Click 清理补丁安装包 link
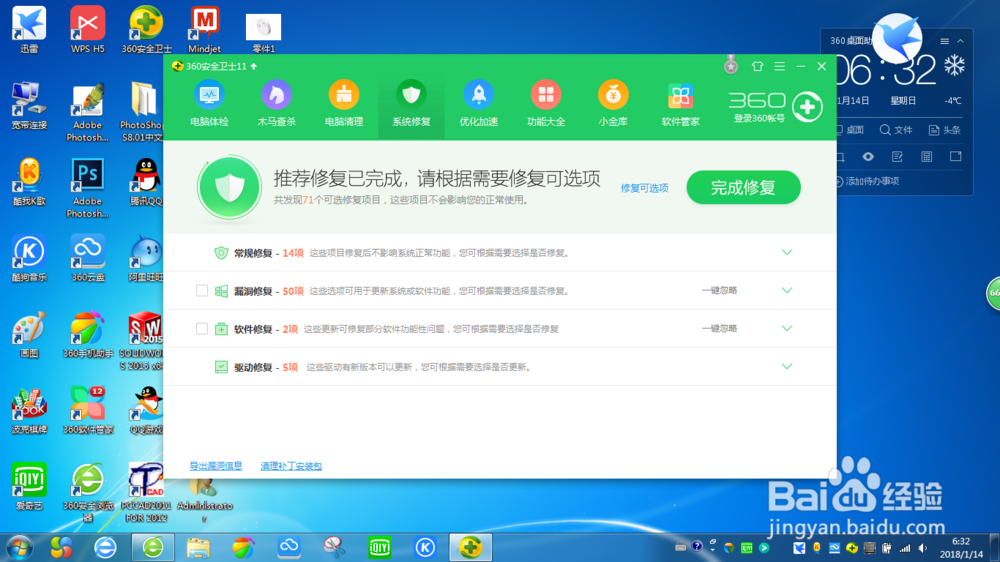1000x562 pixels. coord(291,466)
